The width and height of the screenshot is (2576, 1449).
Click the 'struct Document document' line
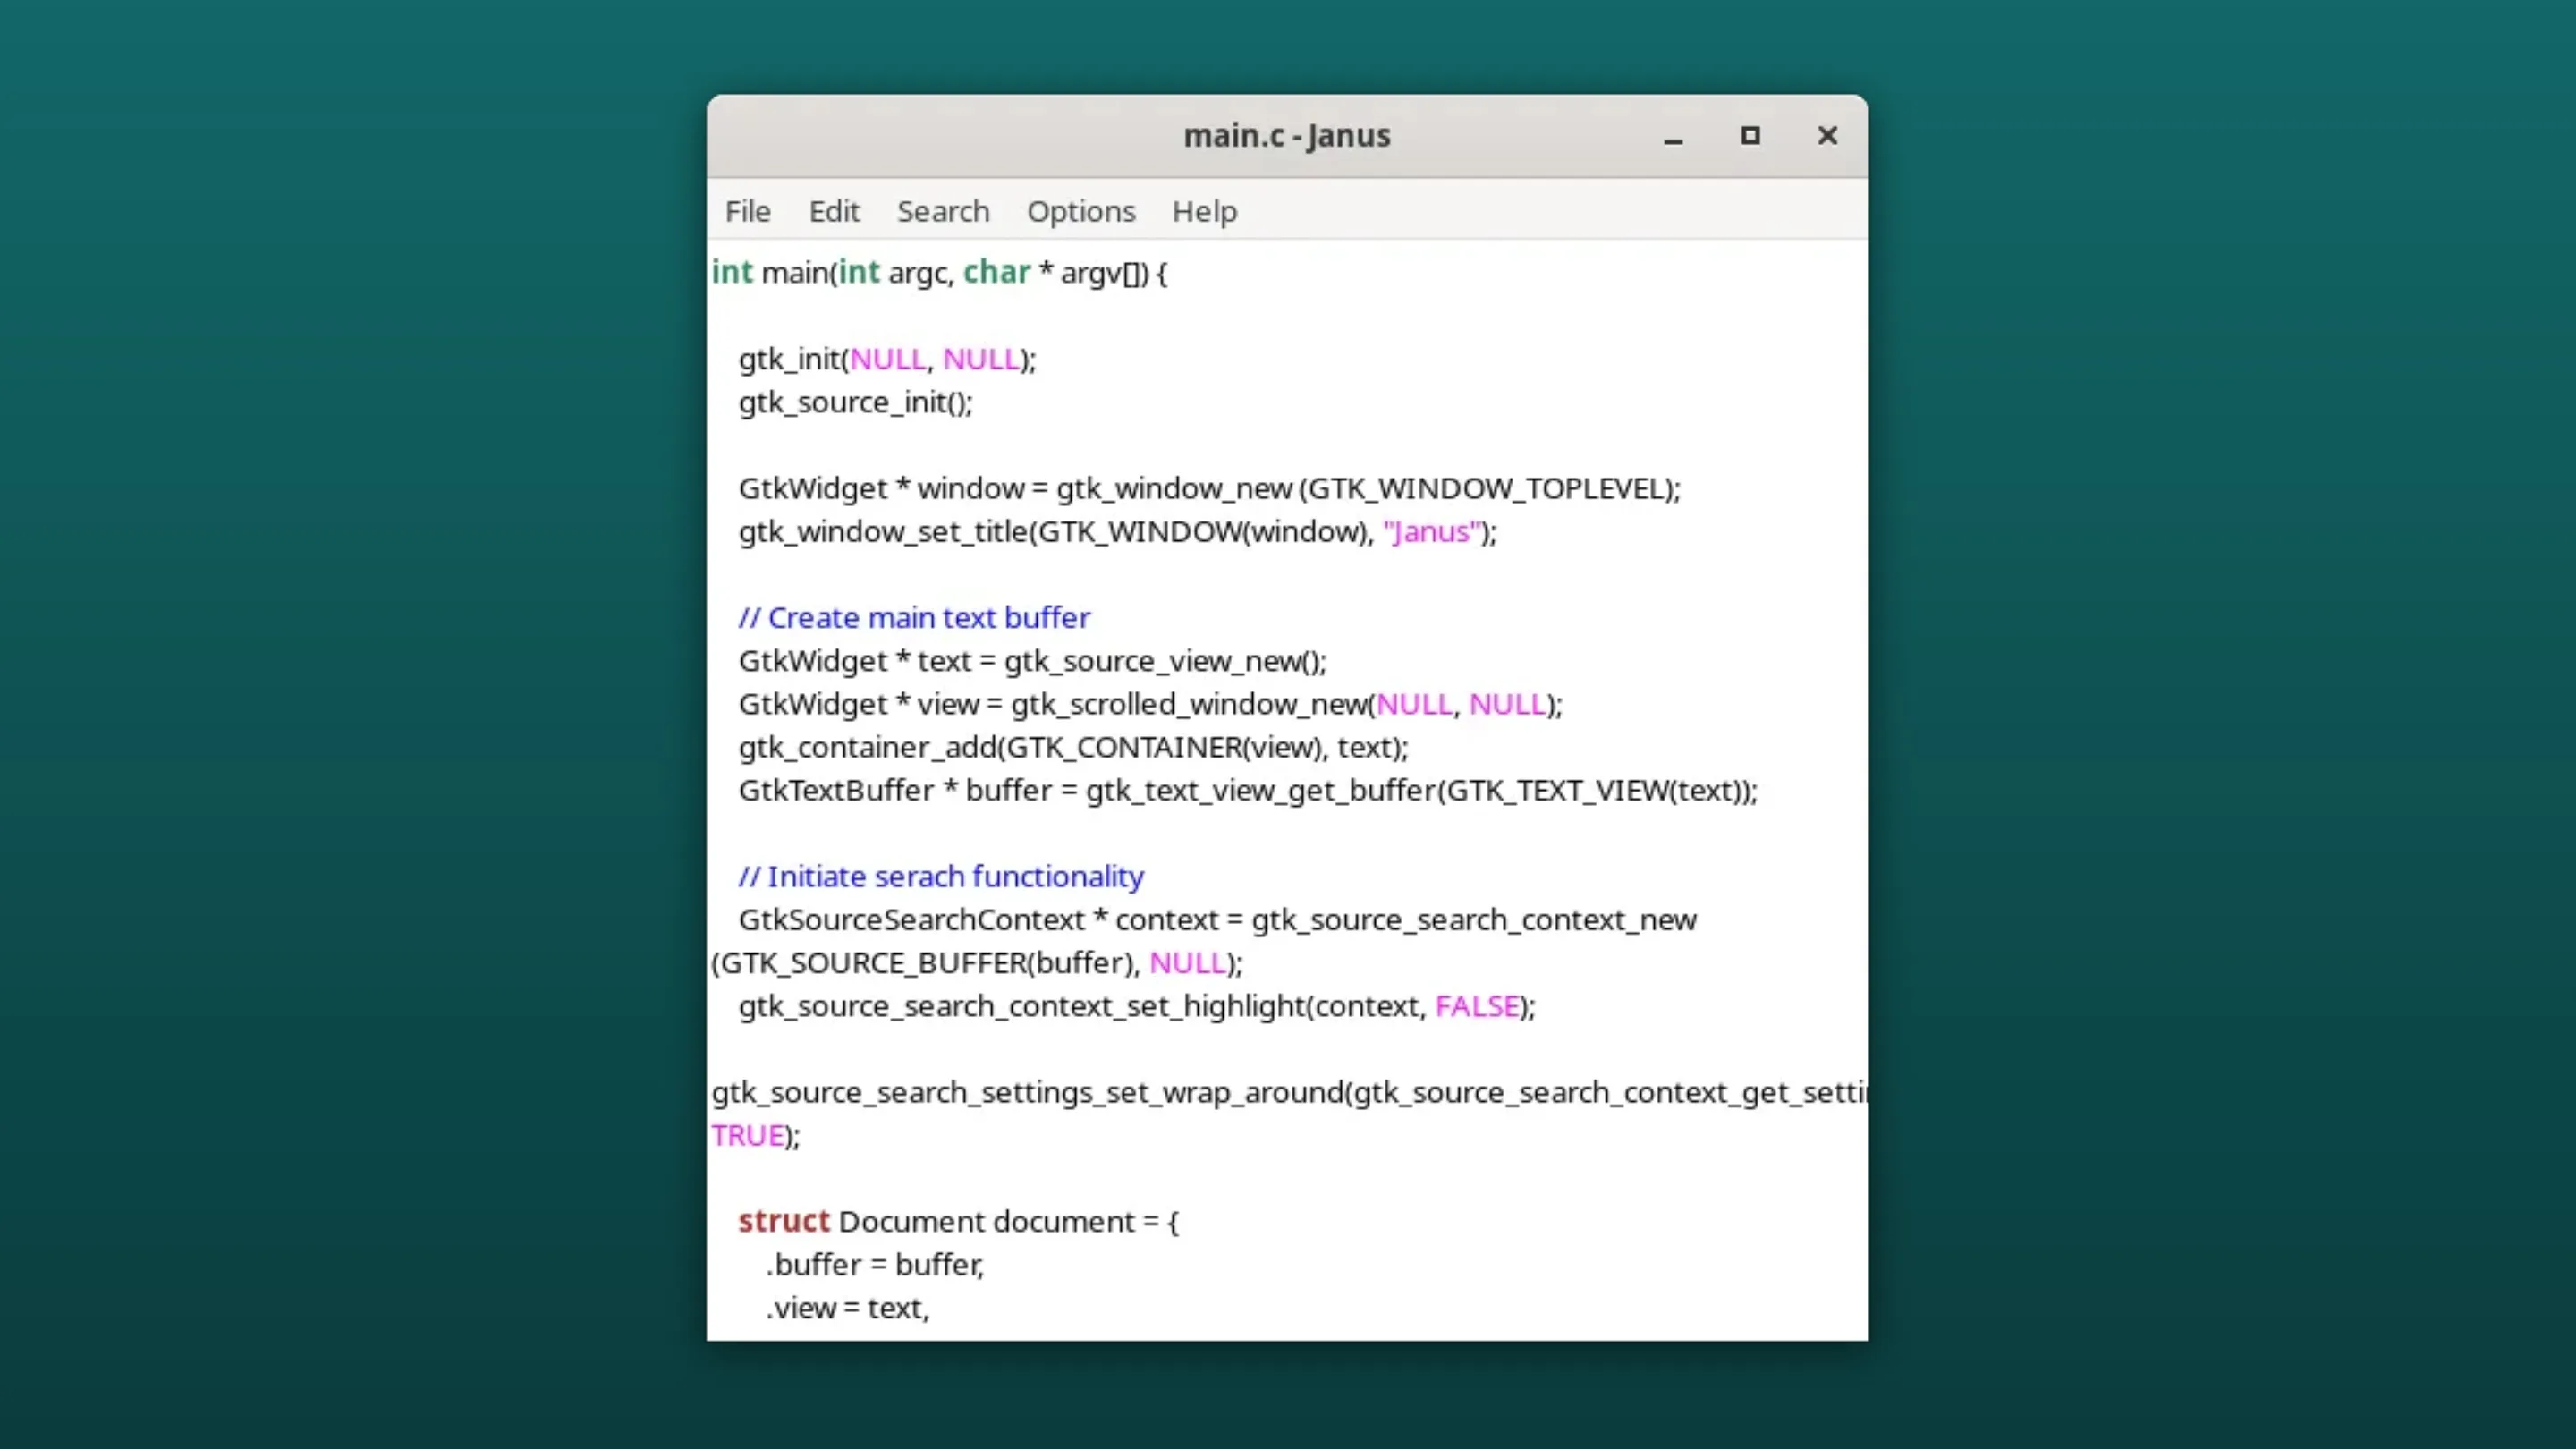(x=958, y=1220)
